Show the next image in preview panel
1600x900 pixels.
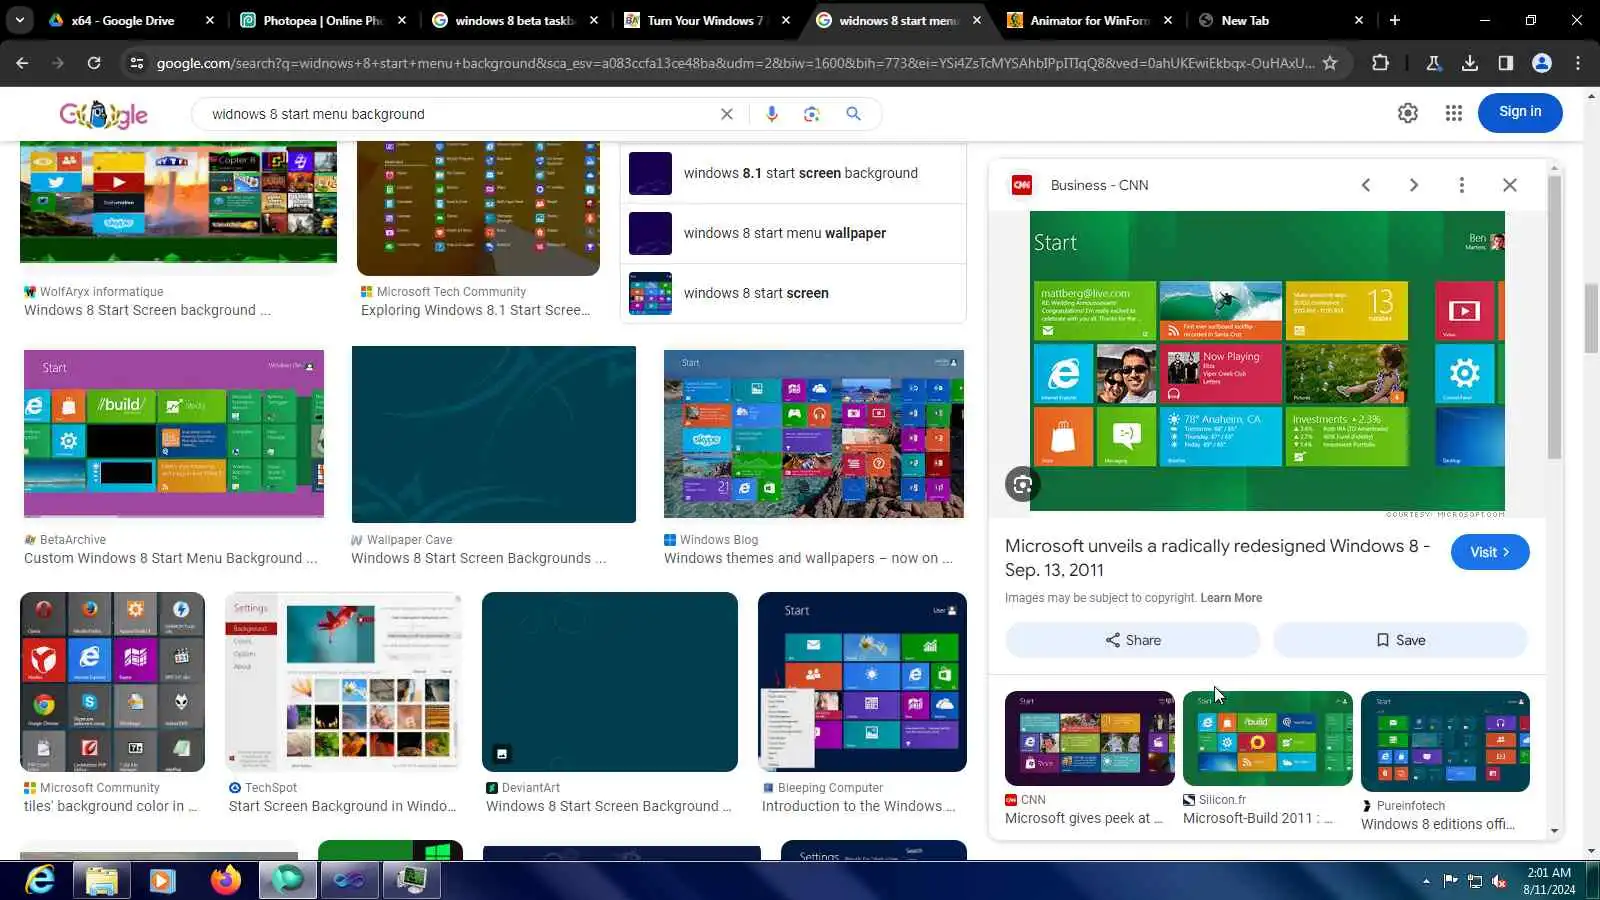click(x=1414, y=185)
